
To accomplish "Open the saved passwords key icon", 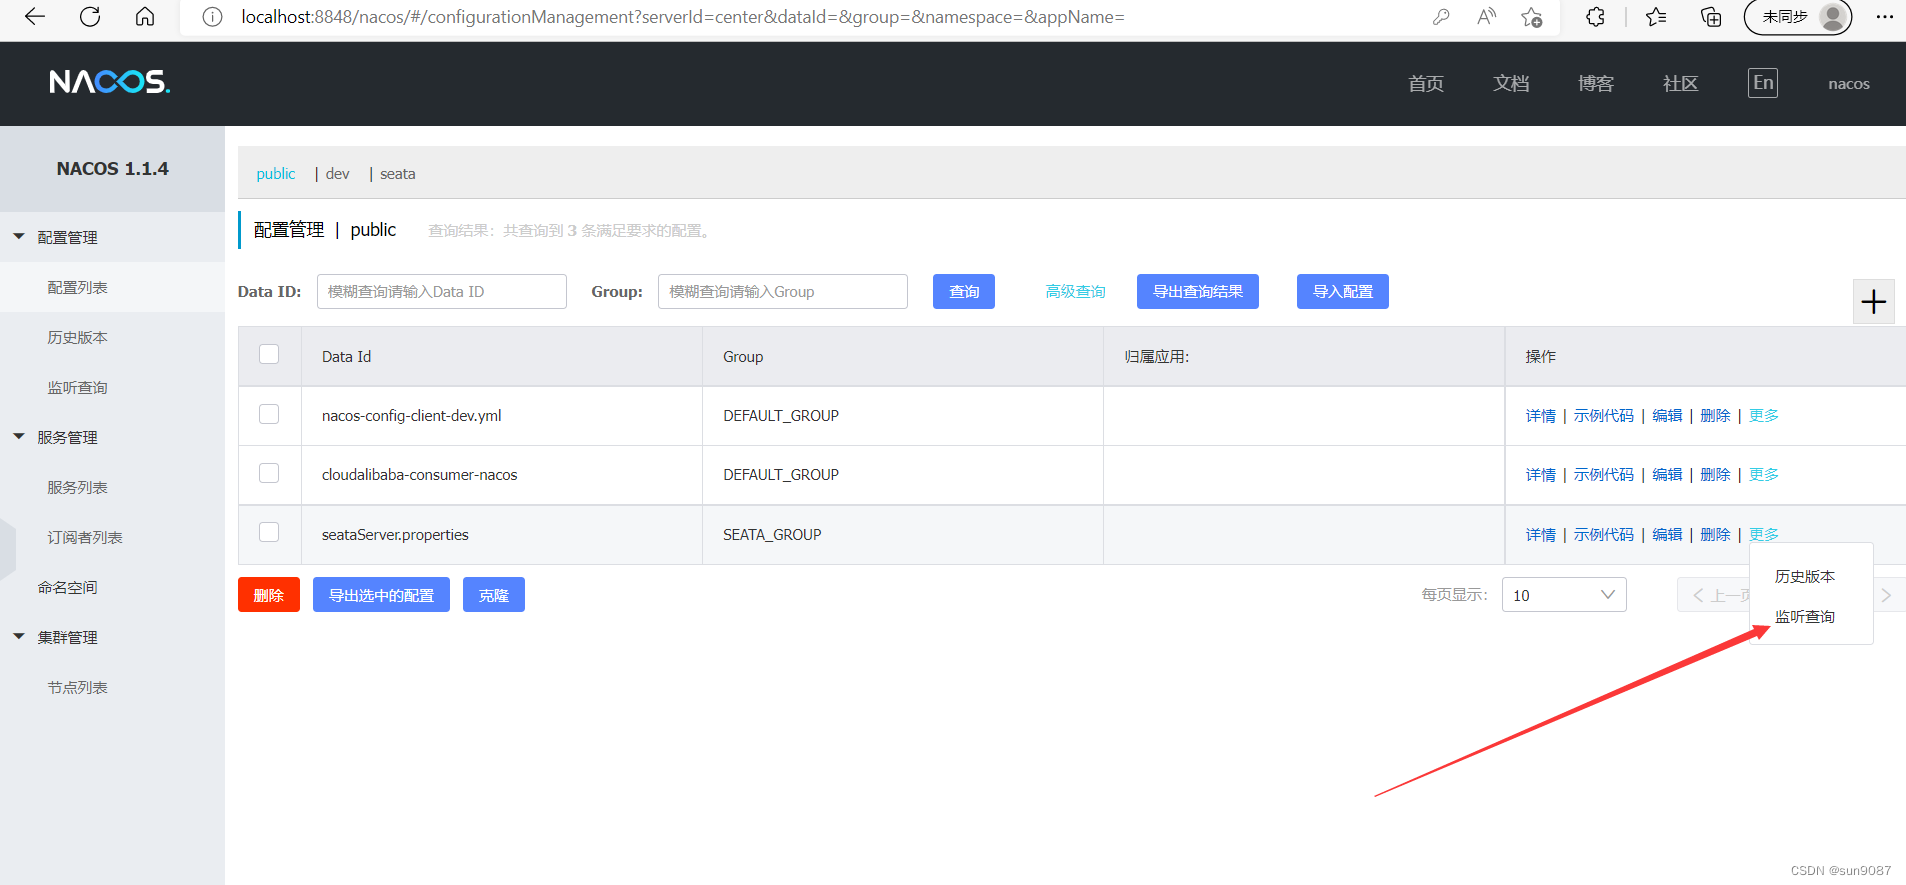I will pyautogui.click(x=1441, y=17).
